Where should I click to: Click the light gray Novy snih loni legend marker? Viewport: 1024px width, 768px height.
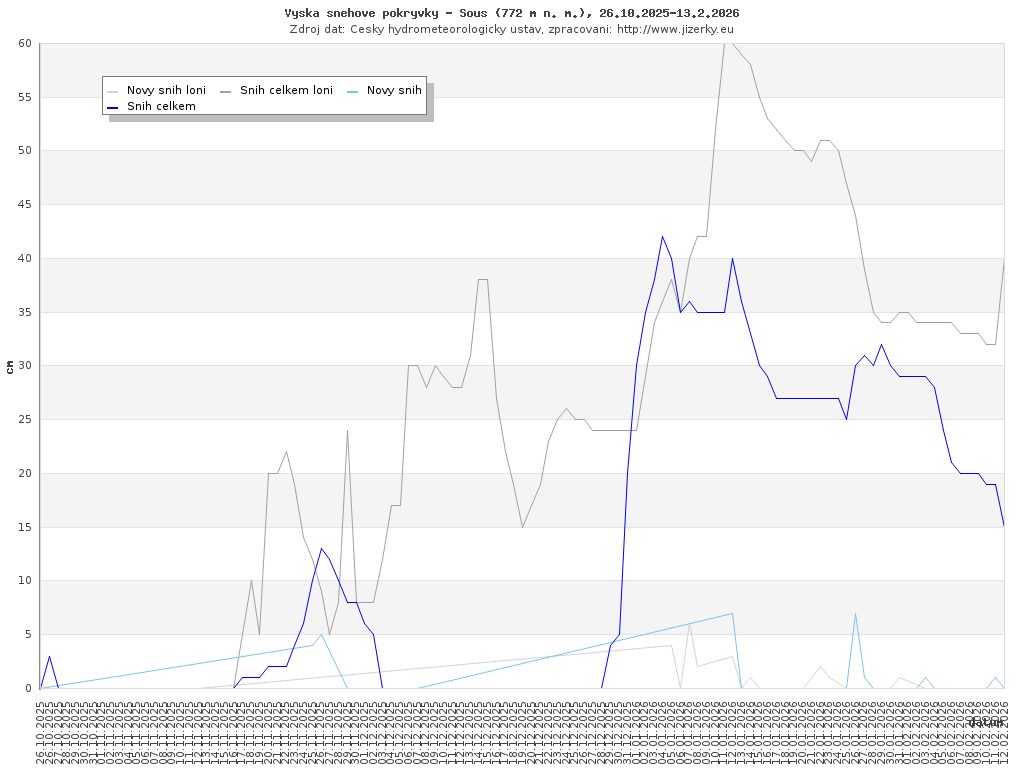pyautogui.click(x=113, y=90)
